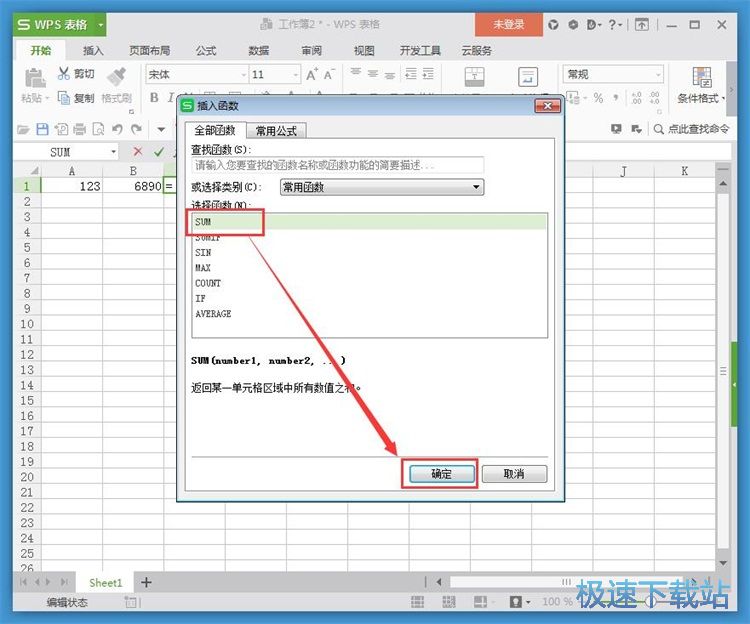Apply percent style format

coord(598,98)
